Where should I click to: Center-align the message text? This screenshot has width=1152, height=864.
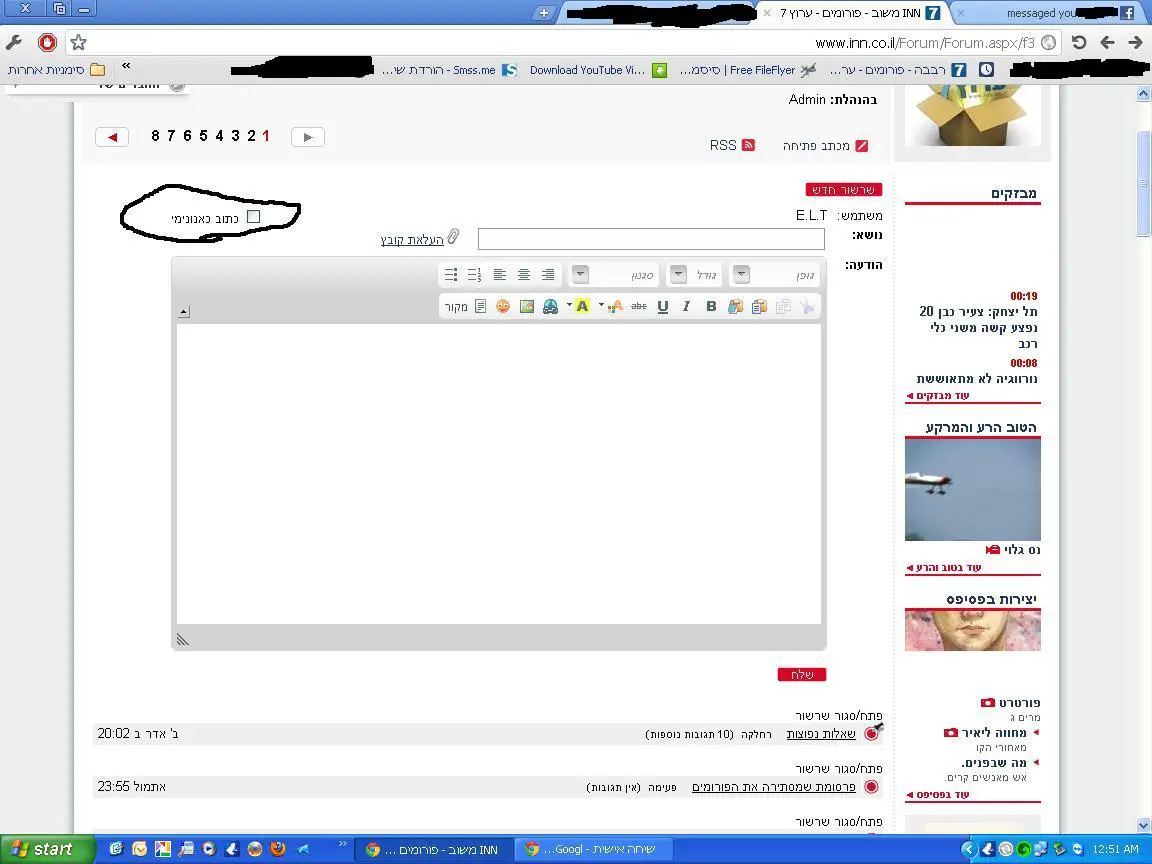pyautogui.click(x=523, y=275)
